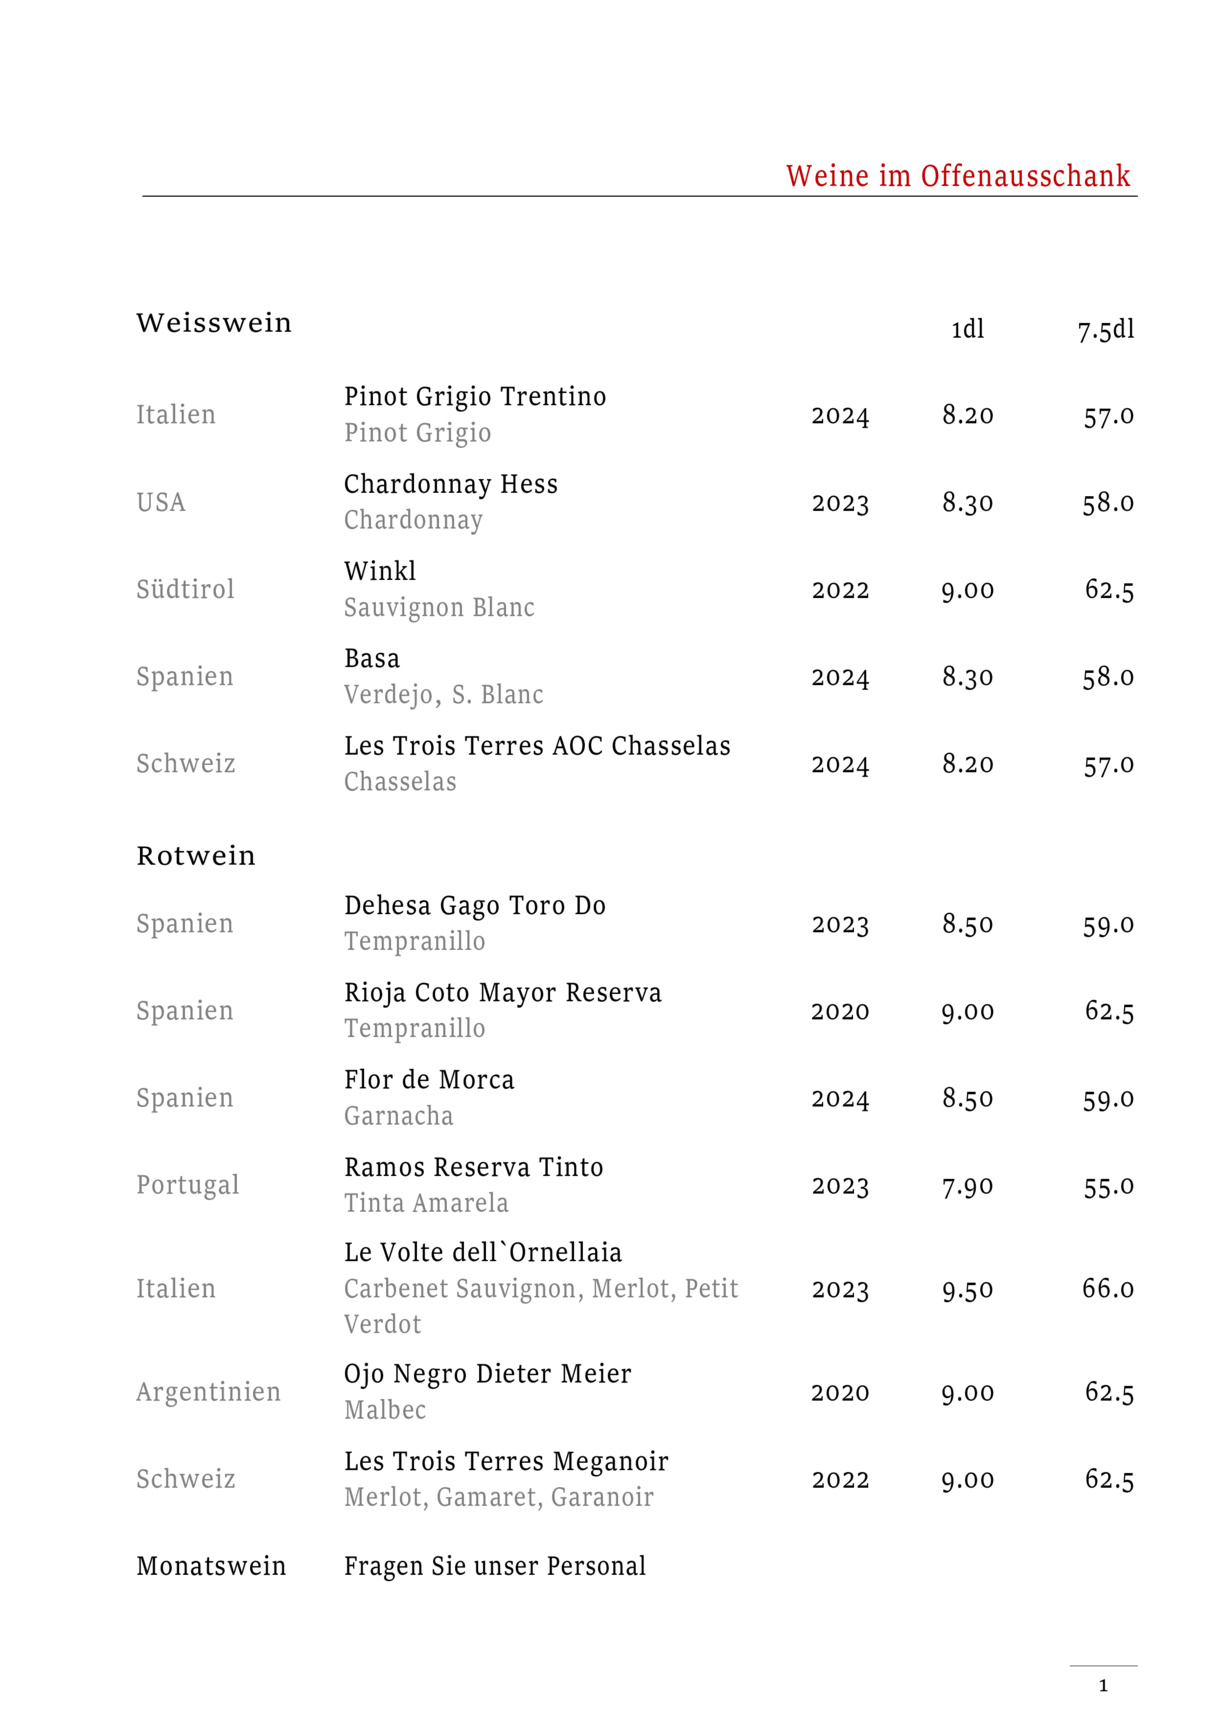Screen dimensions: 1222x1728
Task: Select the 'Winkl' wine name
Action: [380, 571]
